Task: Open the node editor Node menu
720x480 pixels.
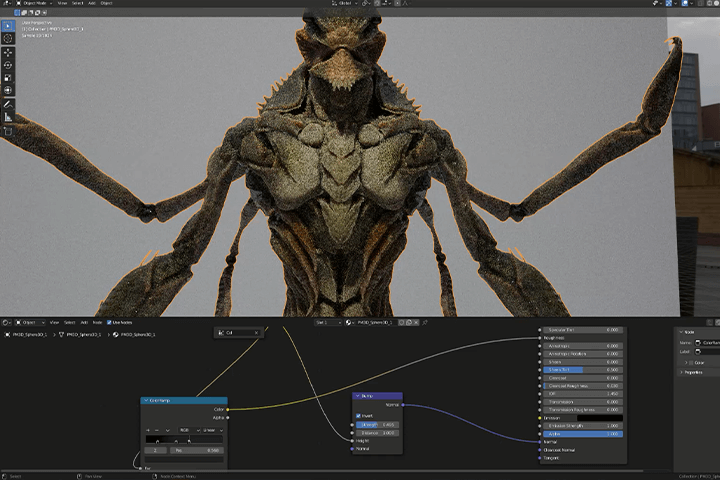Action: pyautogui.click(x=97, y=322)
